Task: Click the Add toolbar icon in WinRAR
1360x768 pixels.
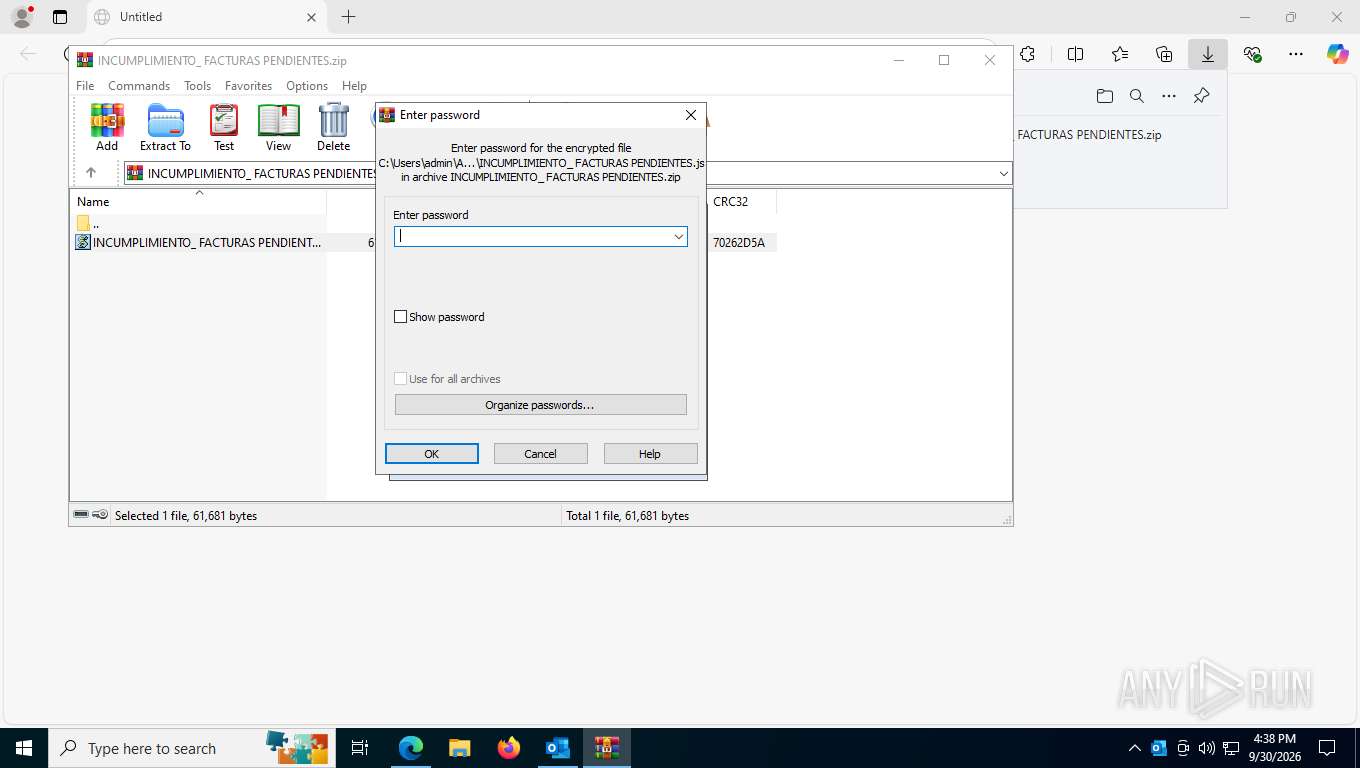Action: pos(107,128)
